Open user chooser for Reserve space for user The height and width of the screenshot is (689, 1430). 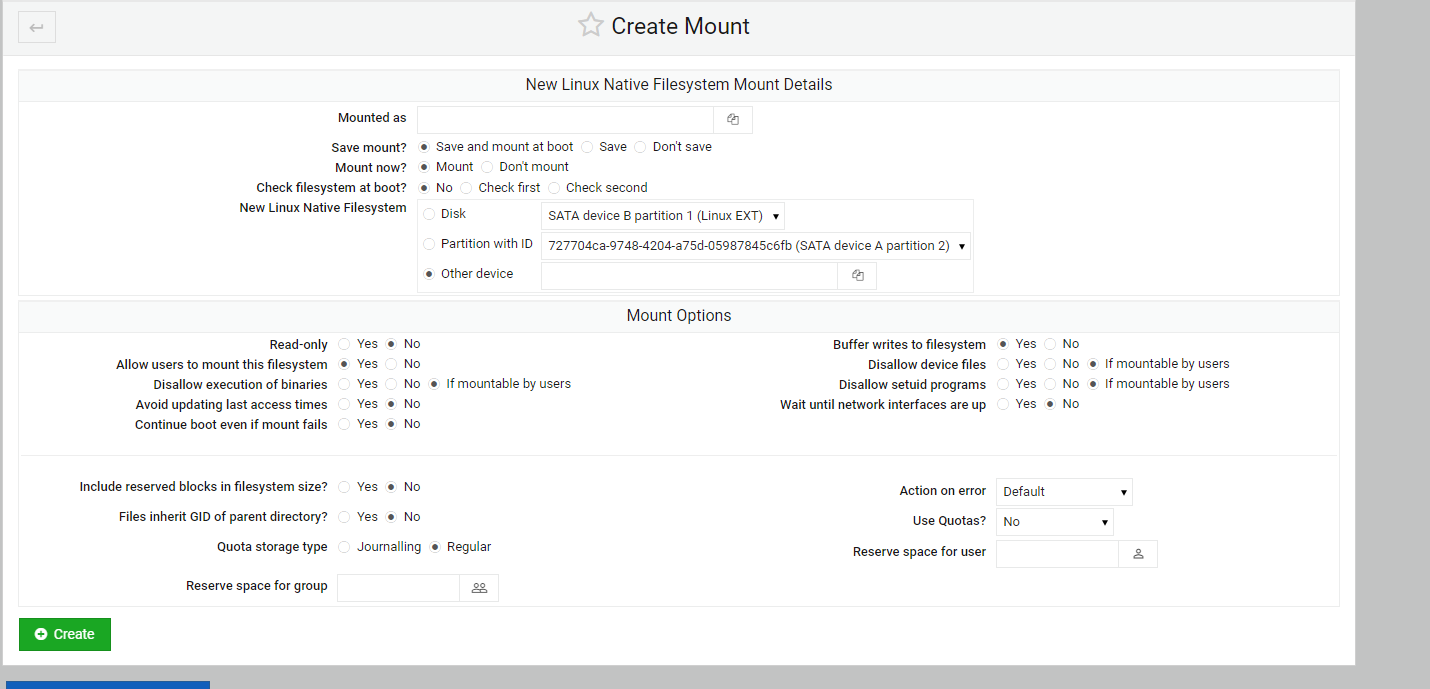1138,554
